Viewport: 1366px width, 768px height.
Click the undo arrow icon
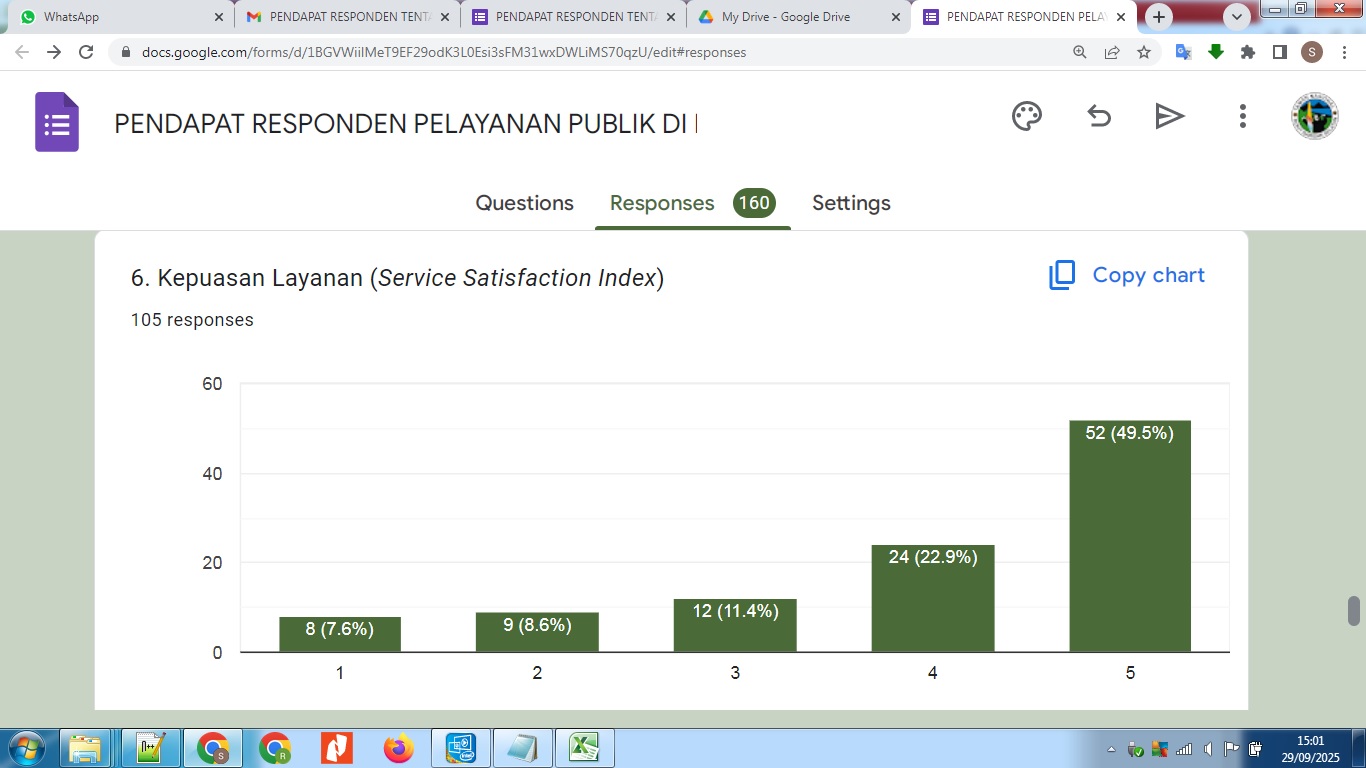tap(1099, 117)
